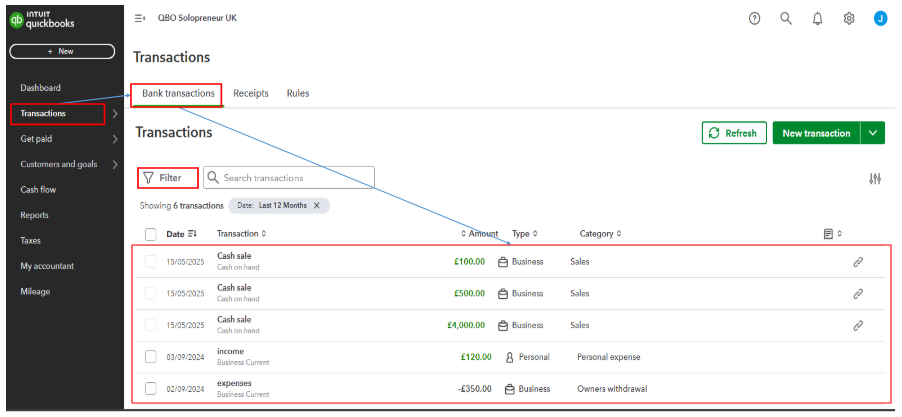
Task: Expand Customers and goals submenu
Action: (x=115, y=164)
